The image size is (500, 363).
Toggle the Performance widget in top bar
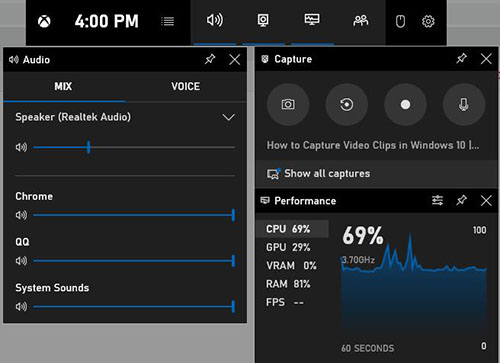pos(312,20)
